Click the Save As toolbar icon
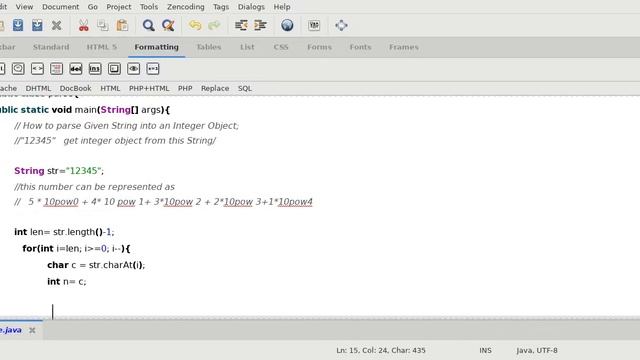Viewport: 640px width, 360px height. (x=37, y=25)
